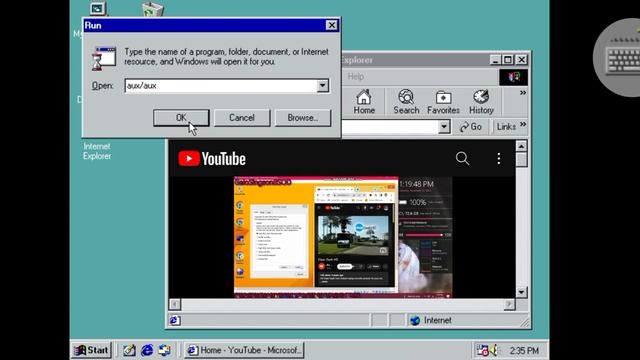Go to Home in Internet Explorer toolbar
Screen dimensions: 640x360
(364, 102)
